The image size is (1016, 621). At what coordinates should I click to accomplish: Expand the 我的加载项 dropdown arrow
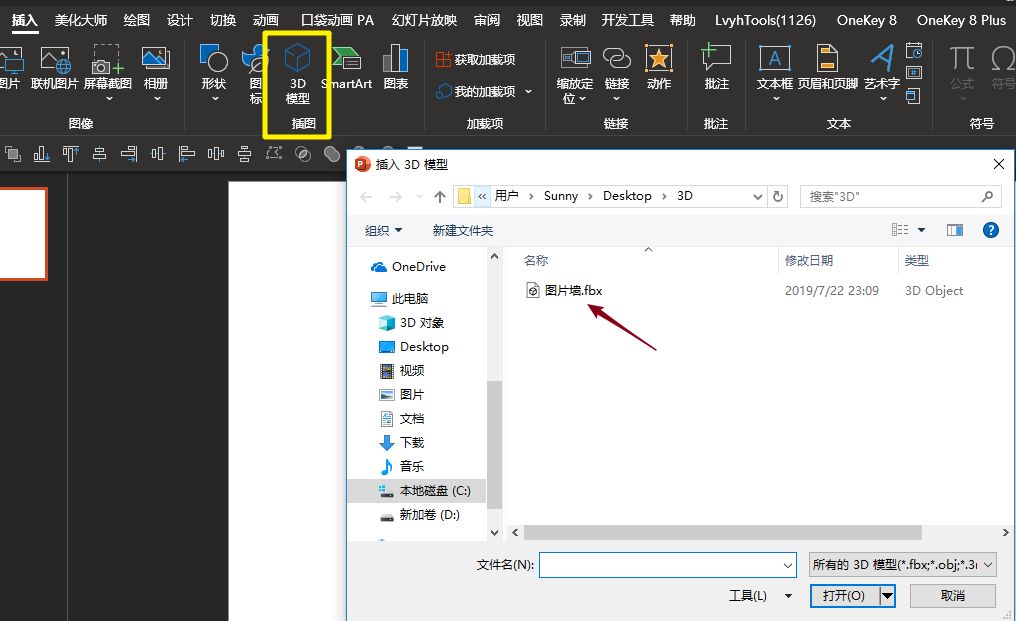coord(529,92)
